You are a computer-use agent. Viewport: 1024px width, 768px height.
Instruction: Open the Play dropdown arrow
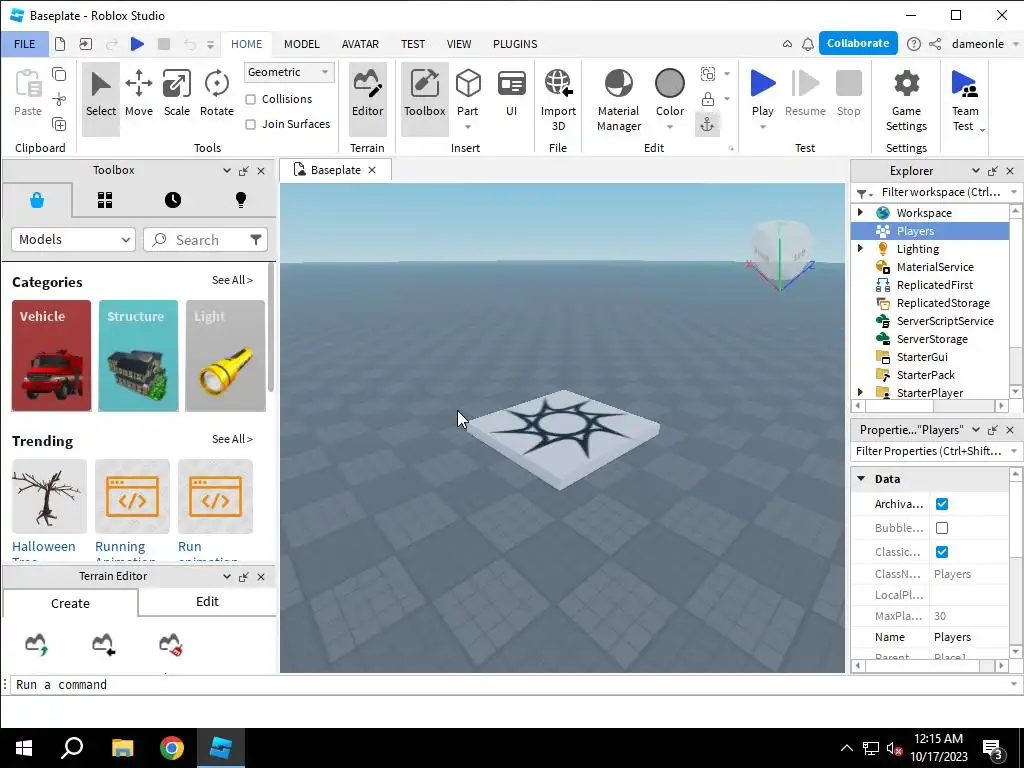(x=763, y=127)
